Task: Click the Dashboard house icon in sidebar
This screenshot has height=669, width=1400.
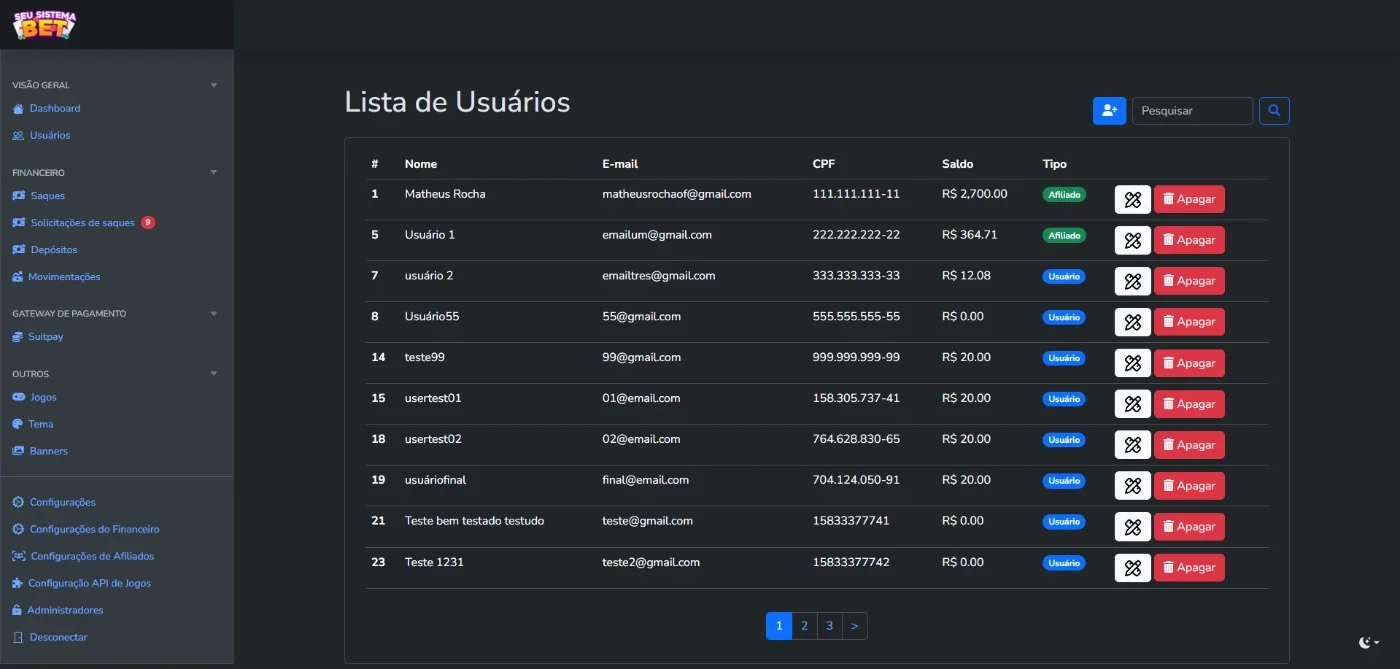Action: (18, 108)
